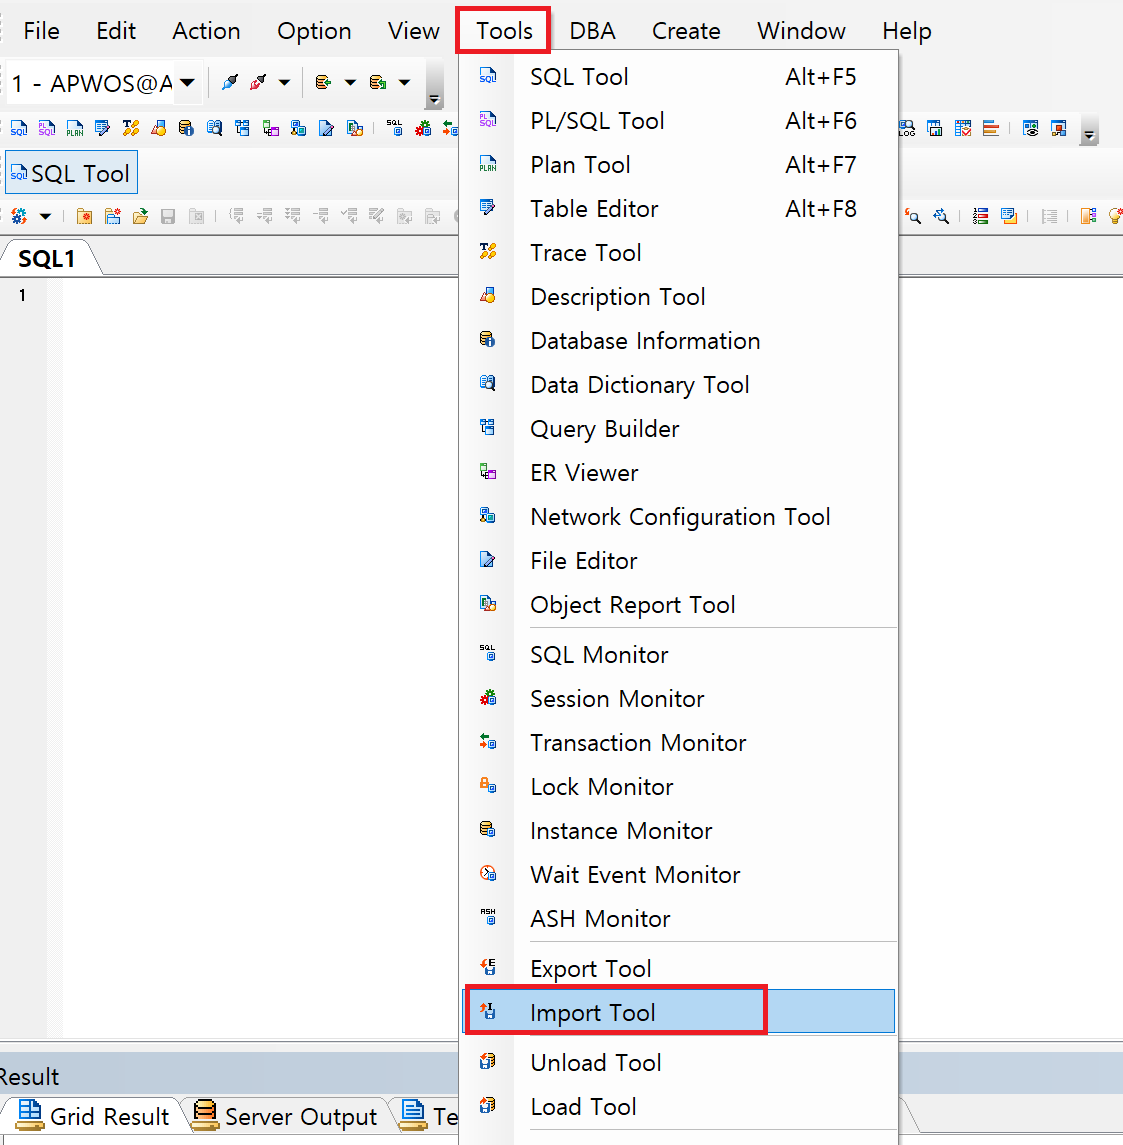Switch to the Grid Result tab
The width and height of the screenshot is (1123, 1145).
coord(93,1115)
